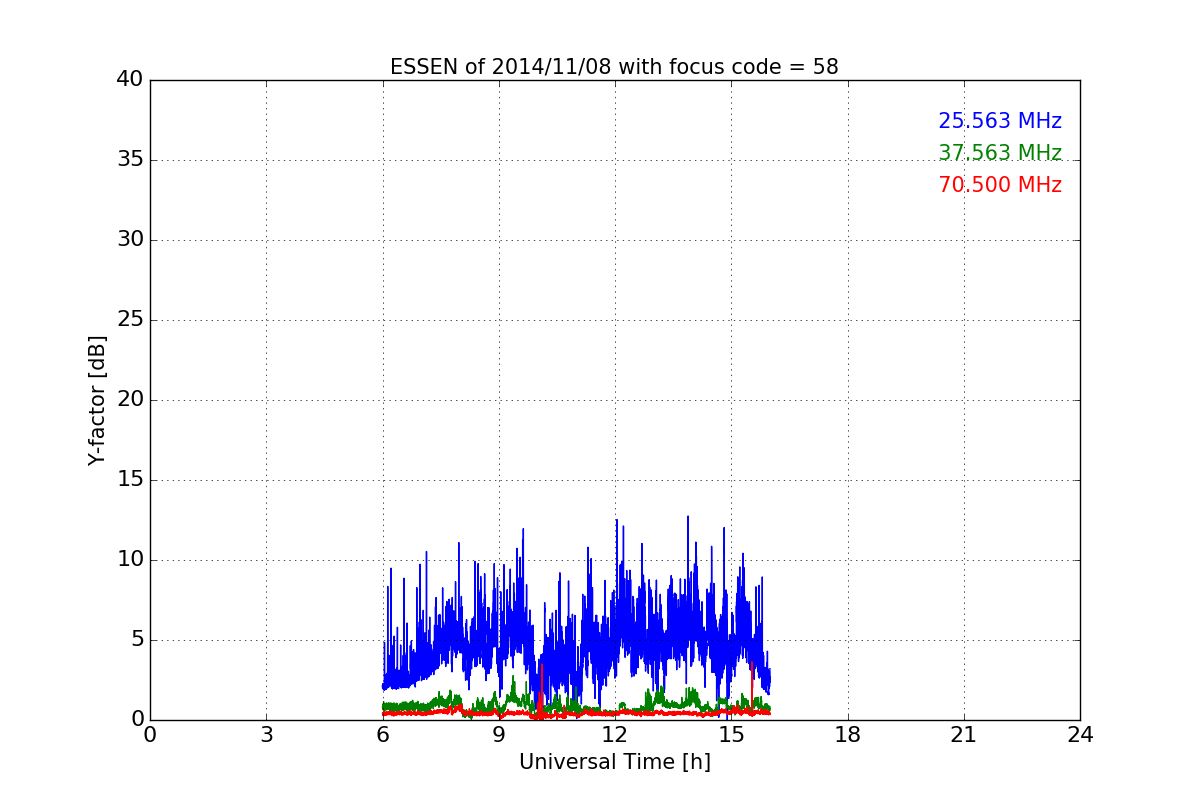Click the x-axis tick label '12'
The image size is (1200, 800).
pyautogui.click(x=615, y=735)
